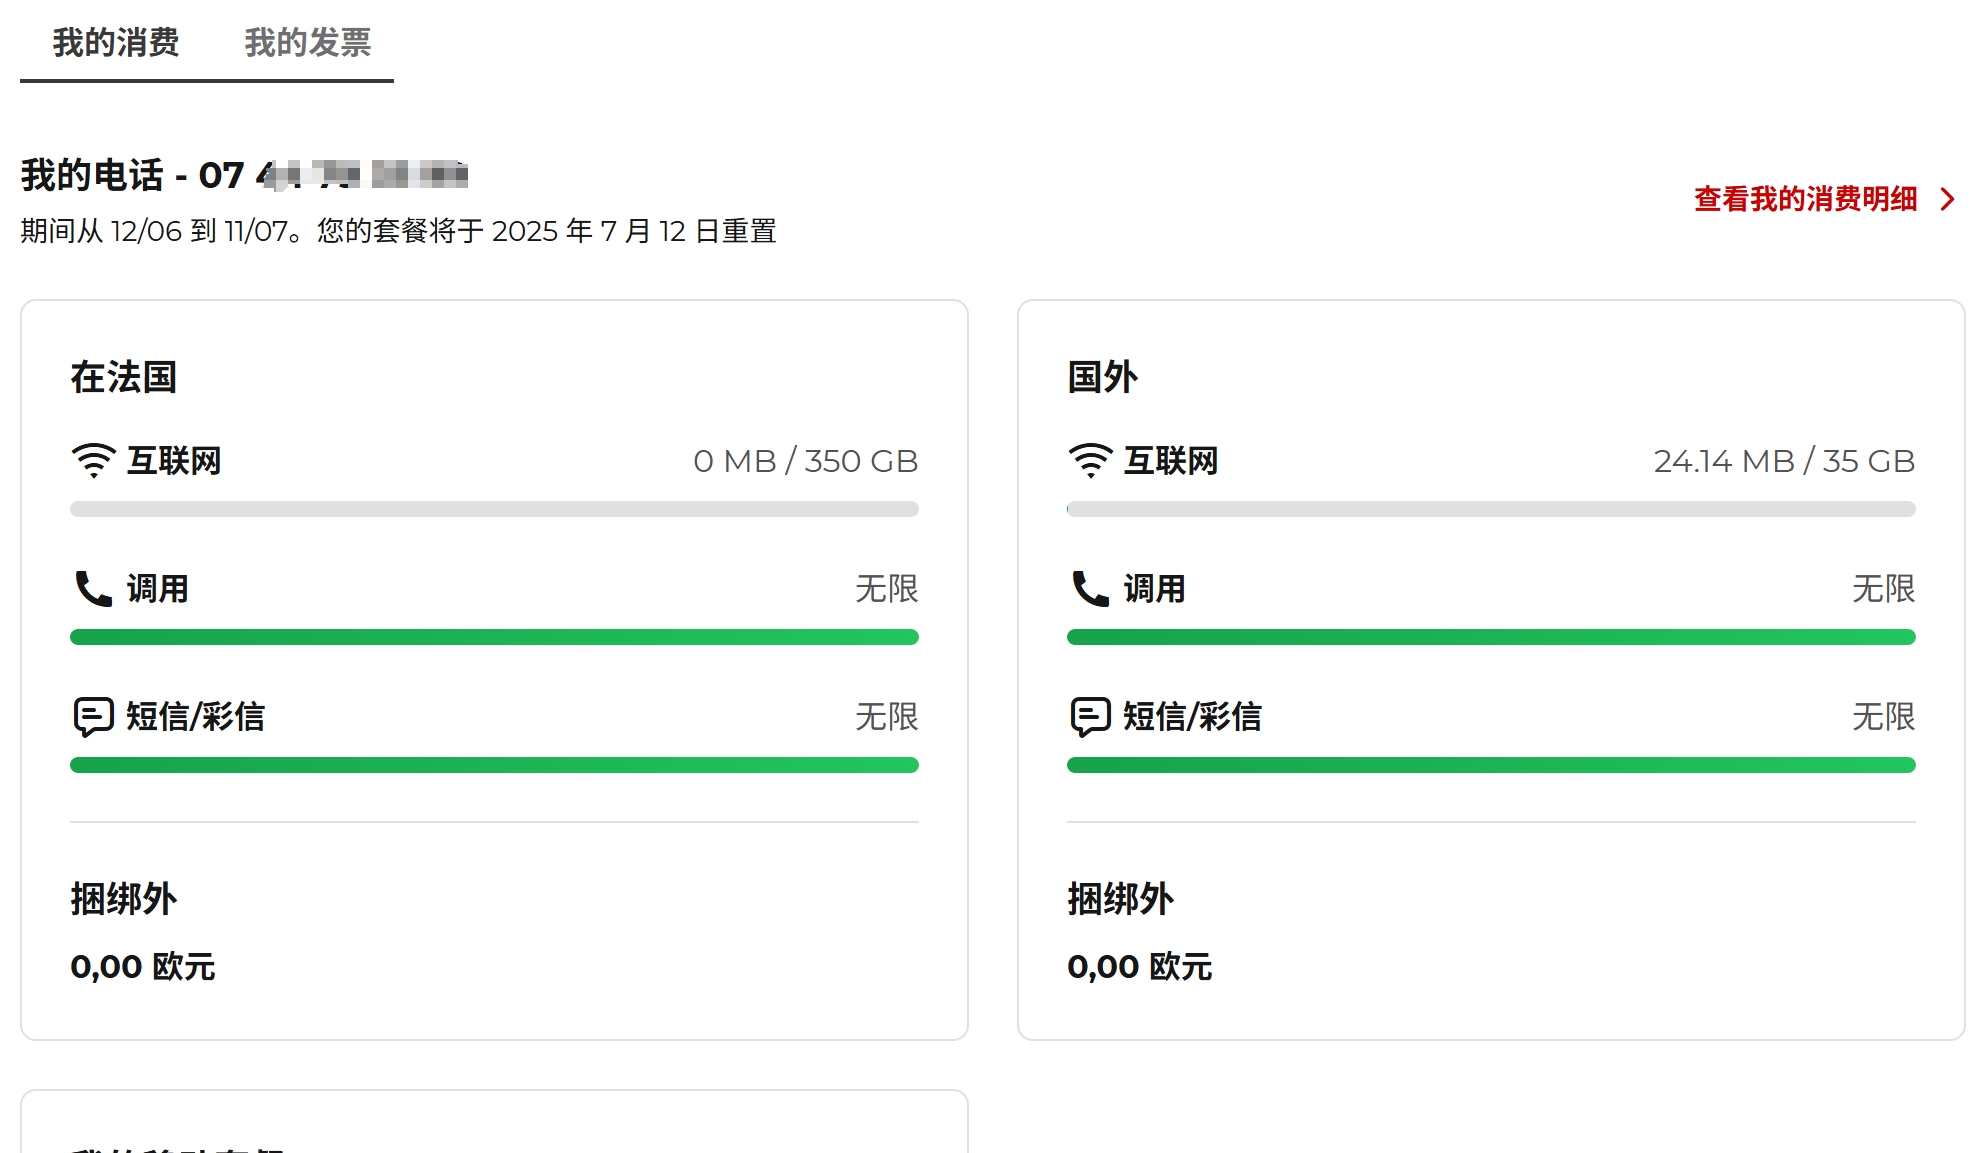Click 无限 beside 调用 in 在法国
The image size is (1979, 1153).
point(887,589)
